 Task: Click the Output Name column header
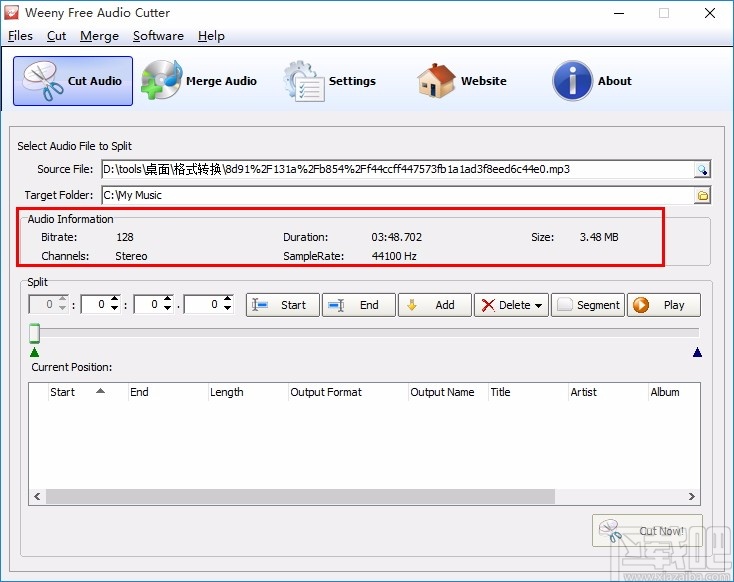tap(448, 392)
